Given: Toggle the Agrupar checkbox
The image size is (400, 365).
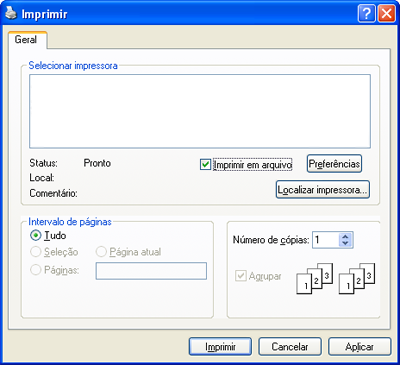Looking at the screenshot, I should pyautogui.click(x=240, y=276).
